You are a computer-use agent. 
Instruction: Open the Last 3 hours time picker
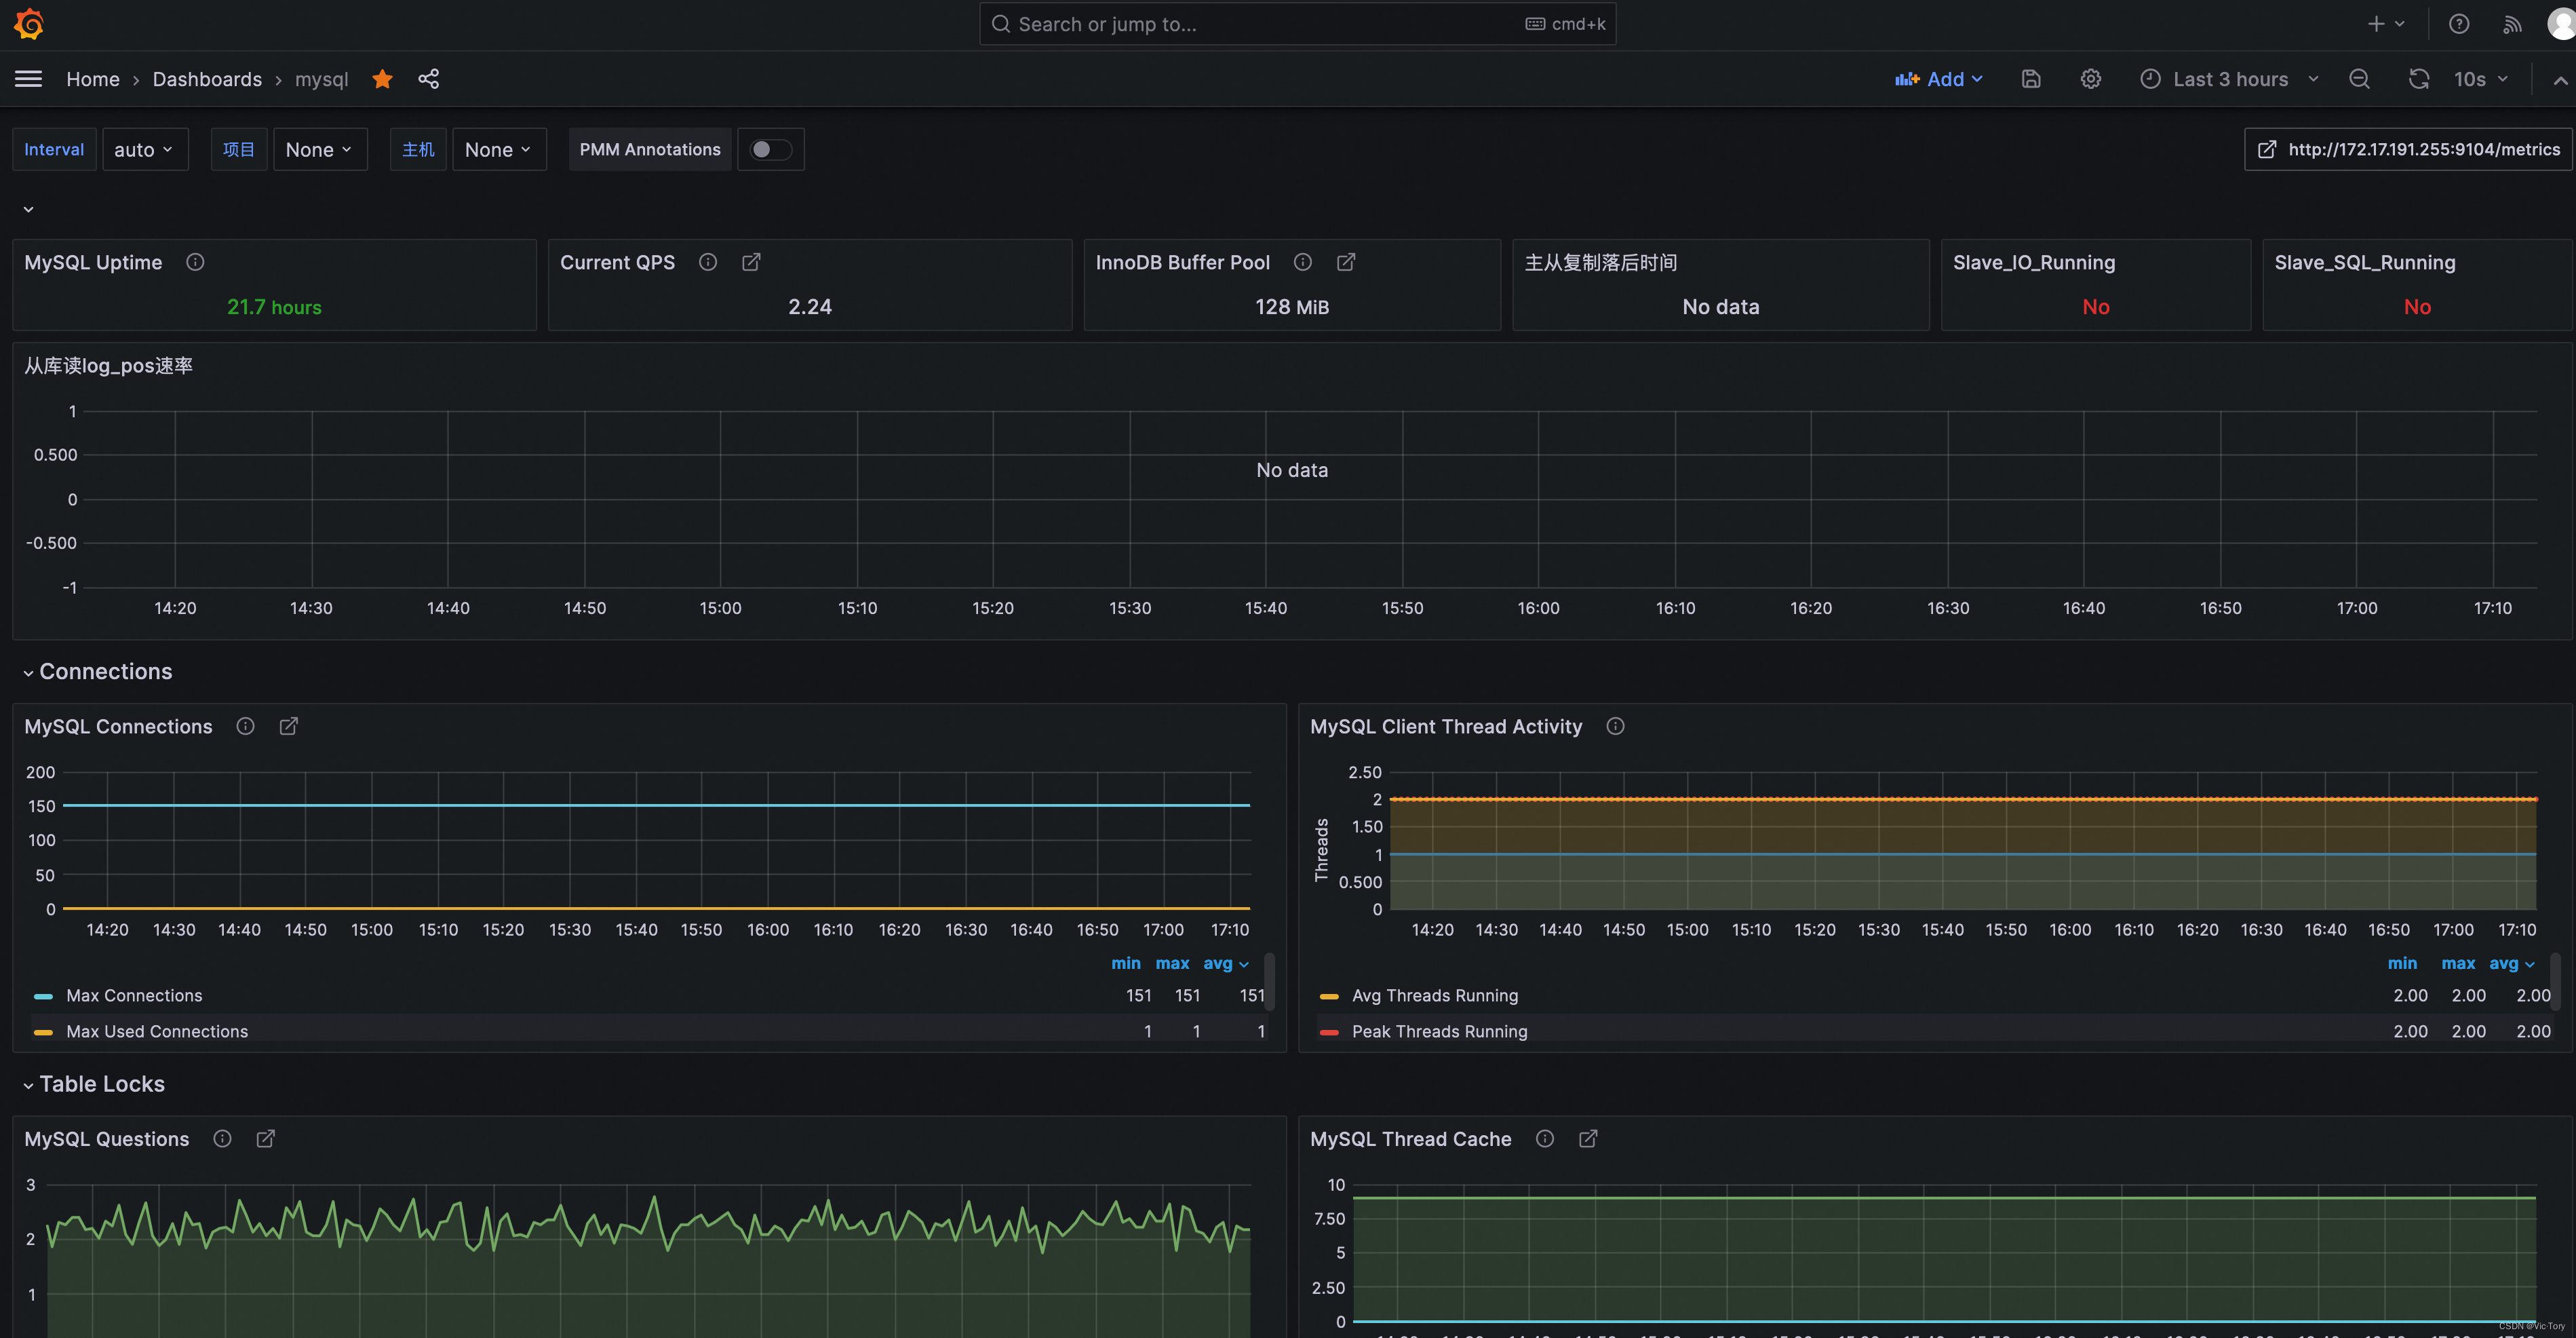click(x=2229, y=79)
